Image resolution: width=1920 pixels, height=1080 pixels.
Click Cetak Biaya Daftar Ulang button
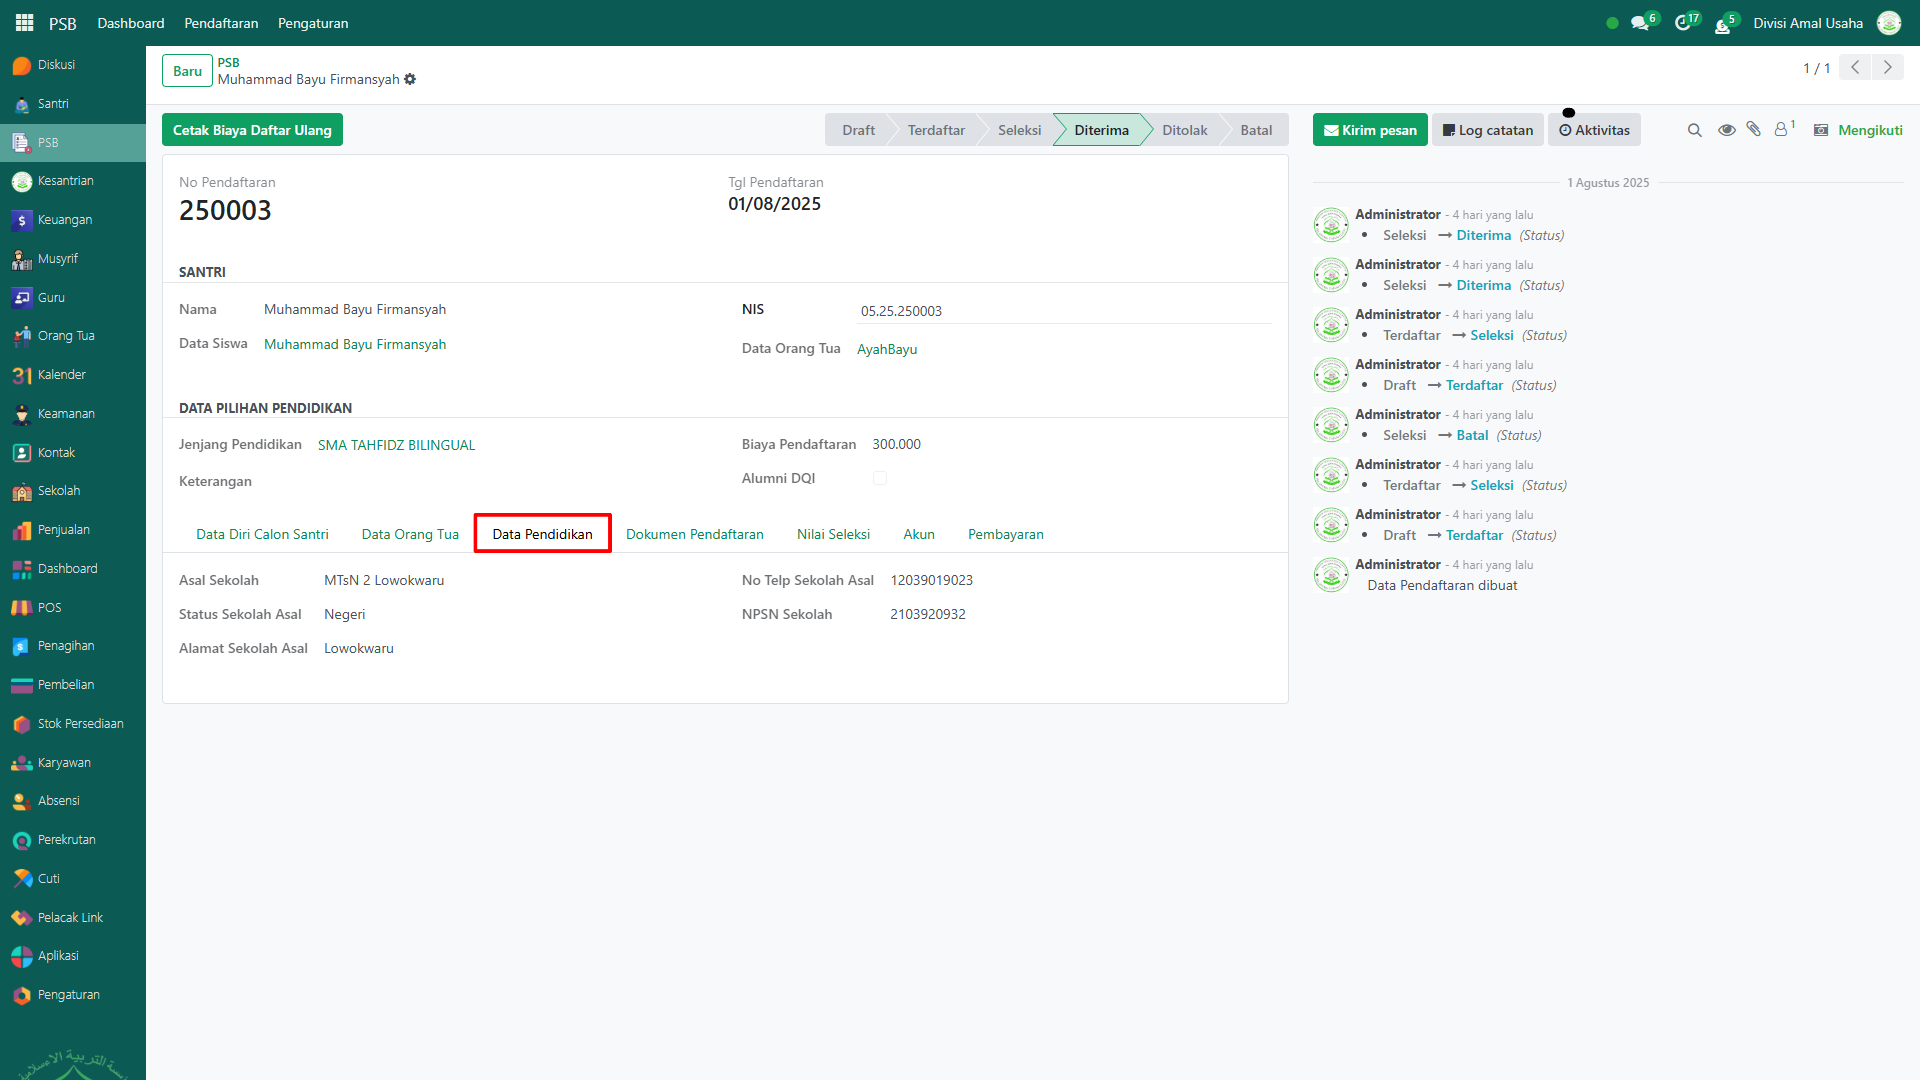[x=252, y=130]
